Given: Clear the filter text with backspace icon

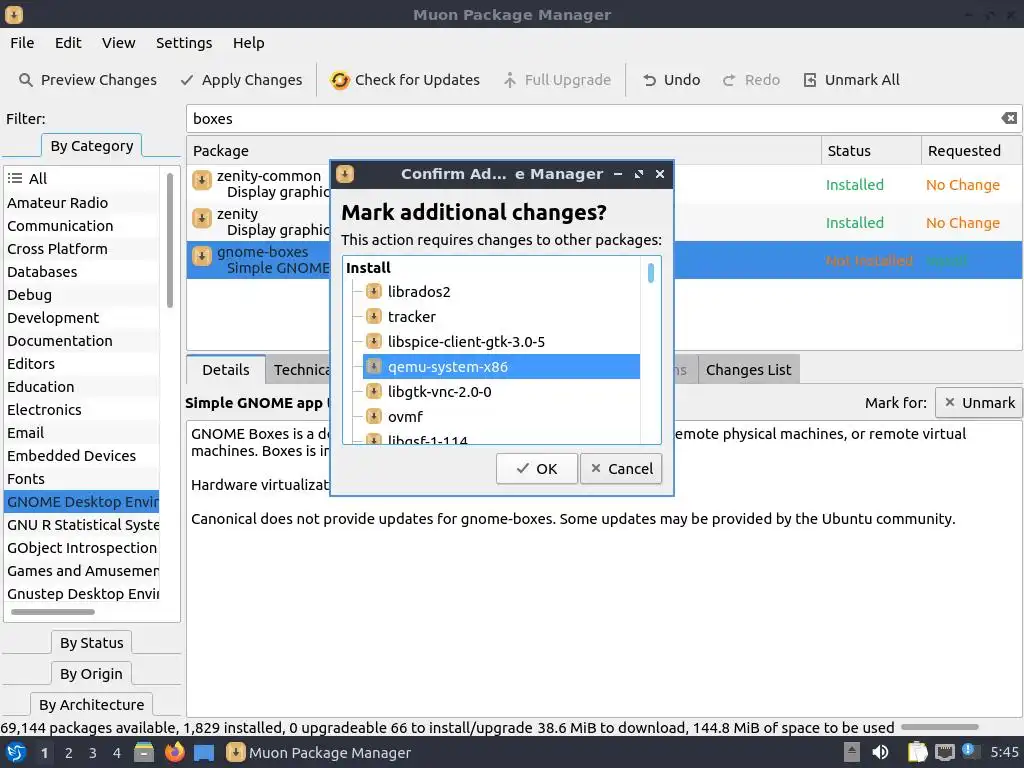Looking at the screenshot, I should click(x=1009, y=118).
